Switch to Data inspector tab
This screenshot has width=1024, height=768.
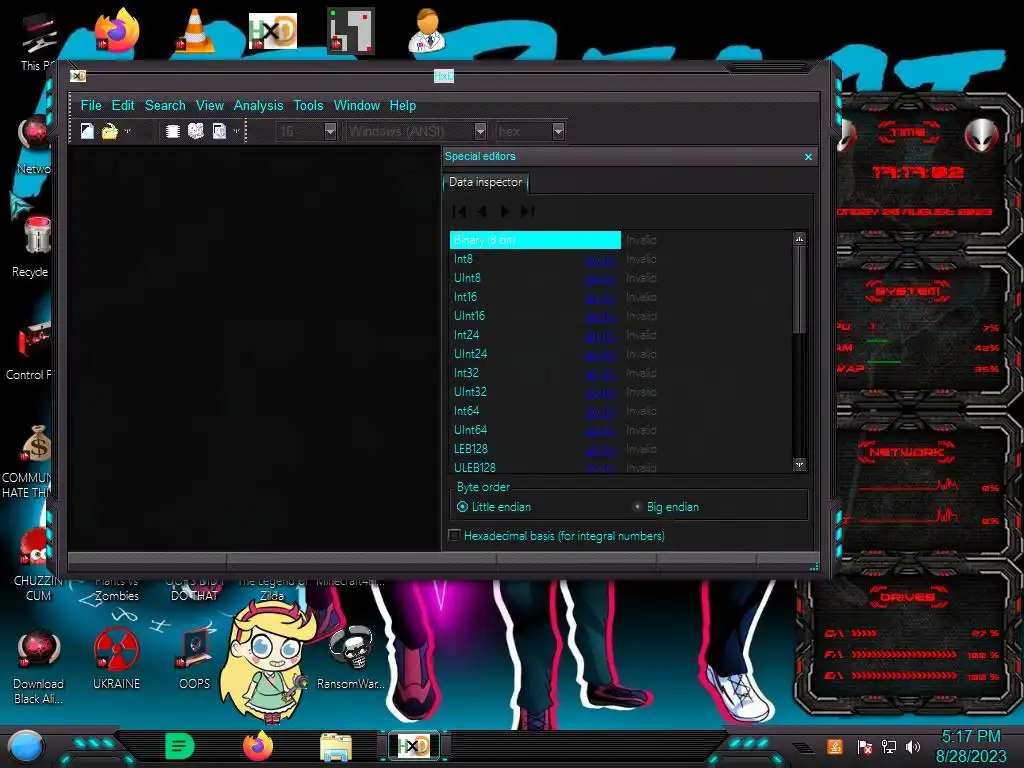point(485,182)
